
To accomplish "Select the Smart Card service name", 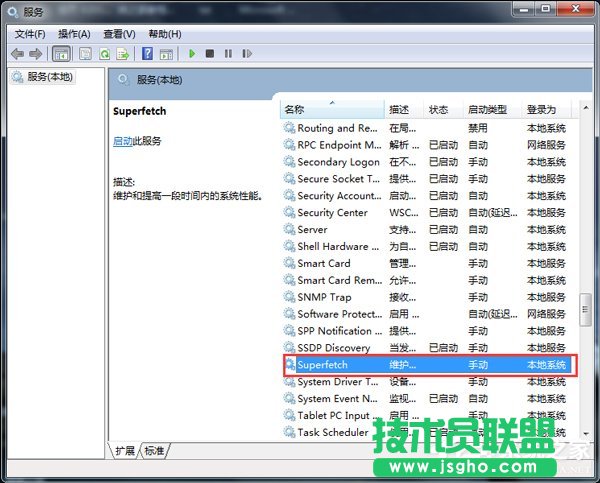I will (324, 263).
